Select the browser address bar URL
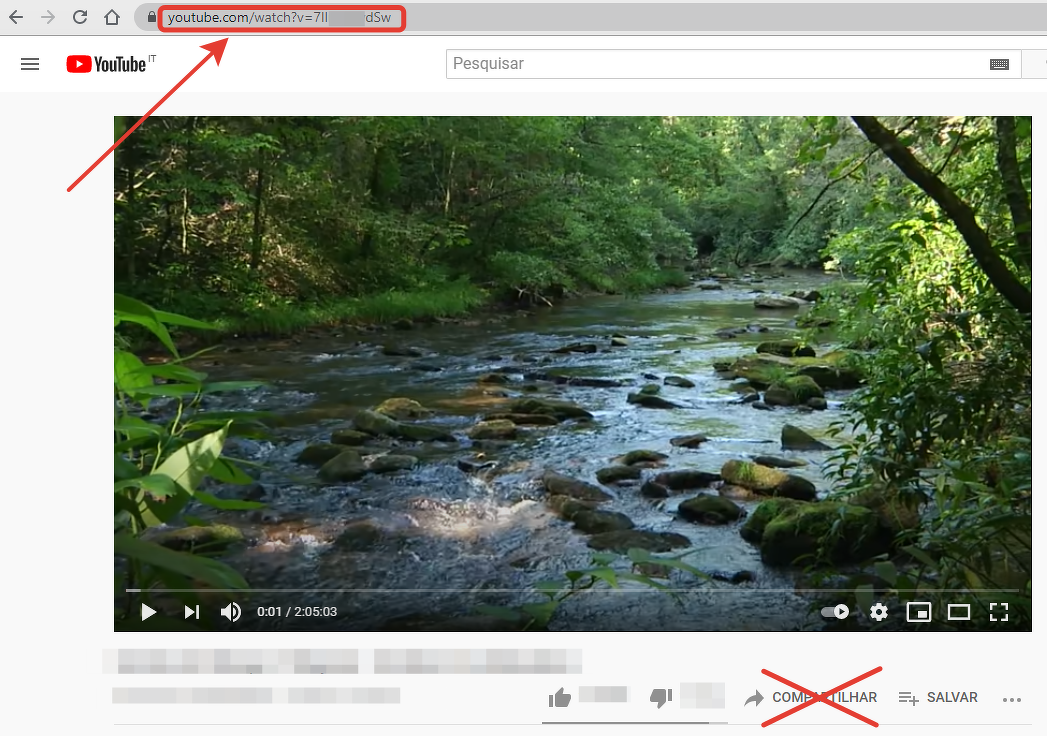1047x736 pixels. (280, 17)
